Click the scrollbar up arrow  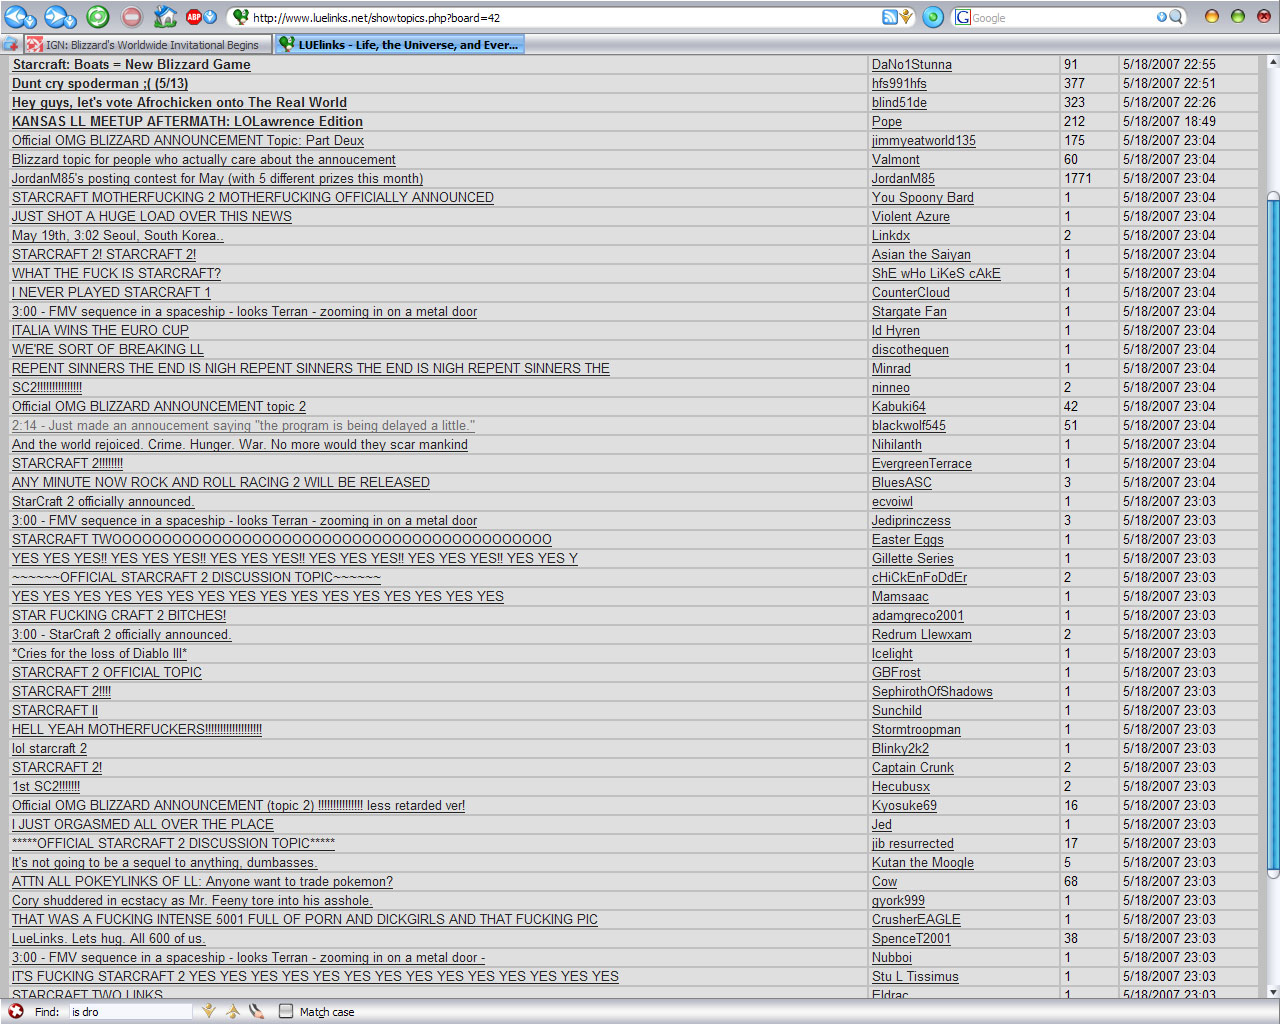click(1273, 62)
